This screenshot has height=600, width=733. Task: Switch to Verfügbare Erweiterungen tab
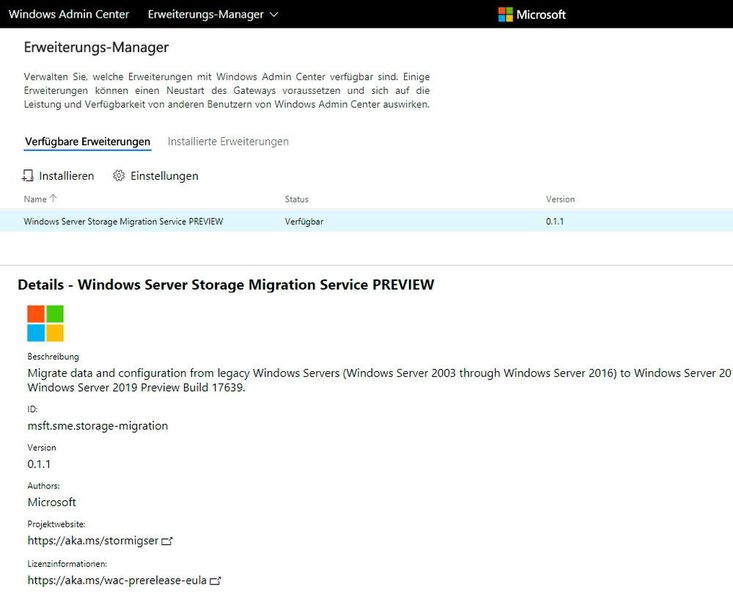click(x=88, y=141)
